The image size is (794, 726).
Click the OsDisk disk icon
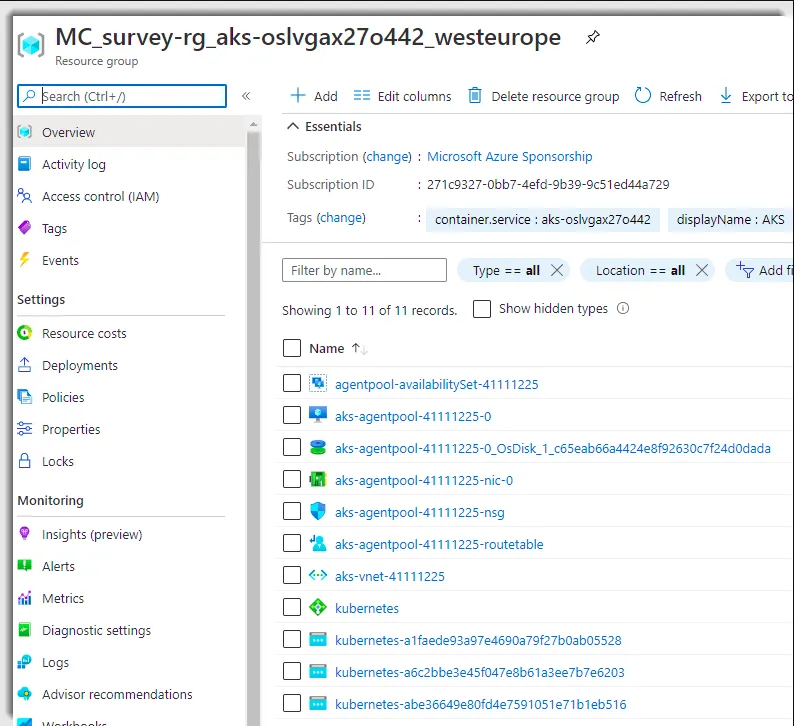(318, 447)
